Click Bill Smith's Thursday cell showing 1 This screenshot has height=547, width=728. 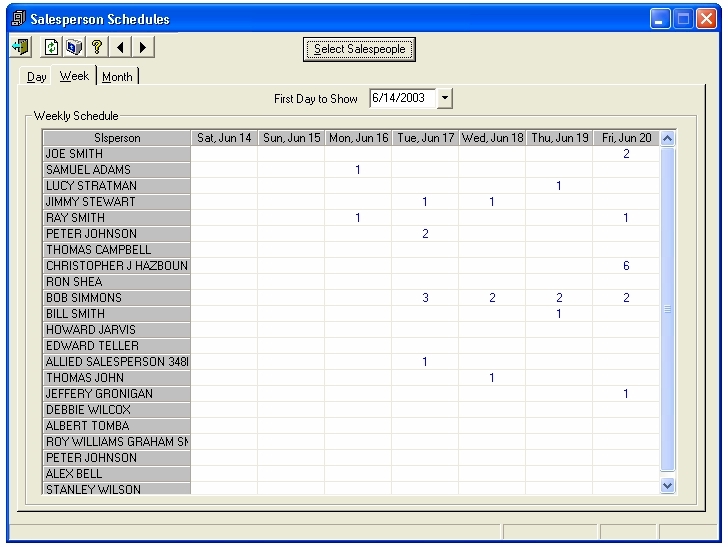coord(559,314)
